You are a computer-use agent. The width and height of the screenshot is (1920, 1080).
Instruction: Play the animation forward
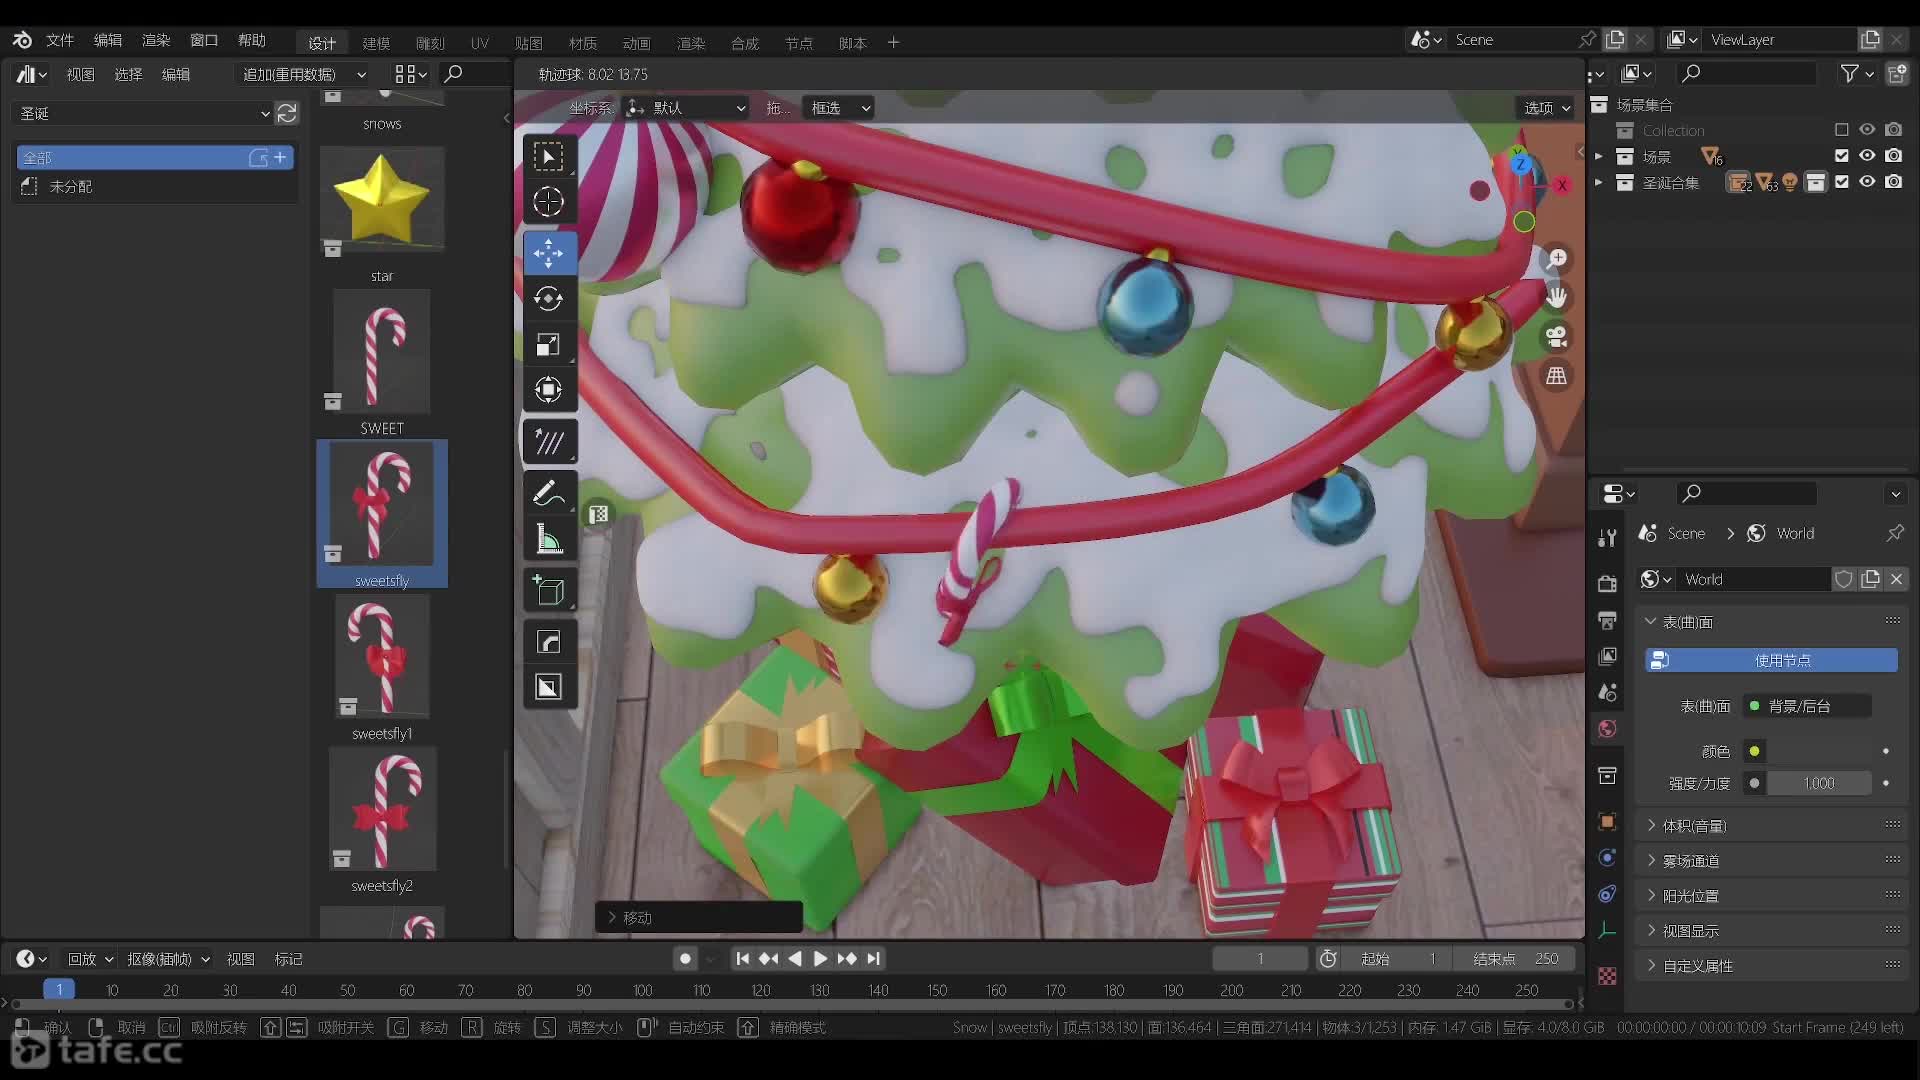coord(820,959)
